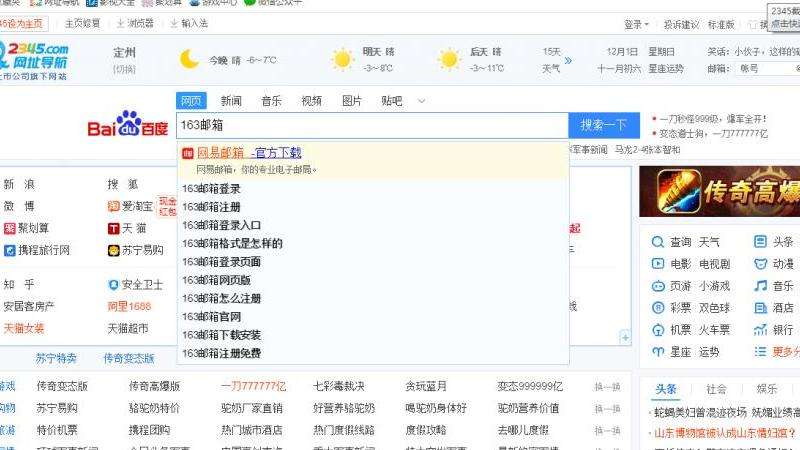Click 主页修复 link

pyautogui.click(x=82, y=24)
